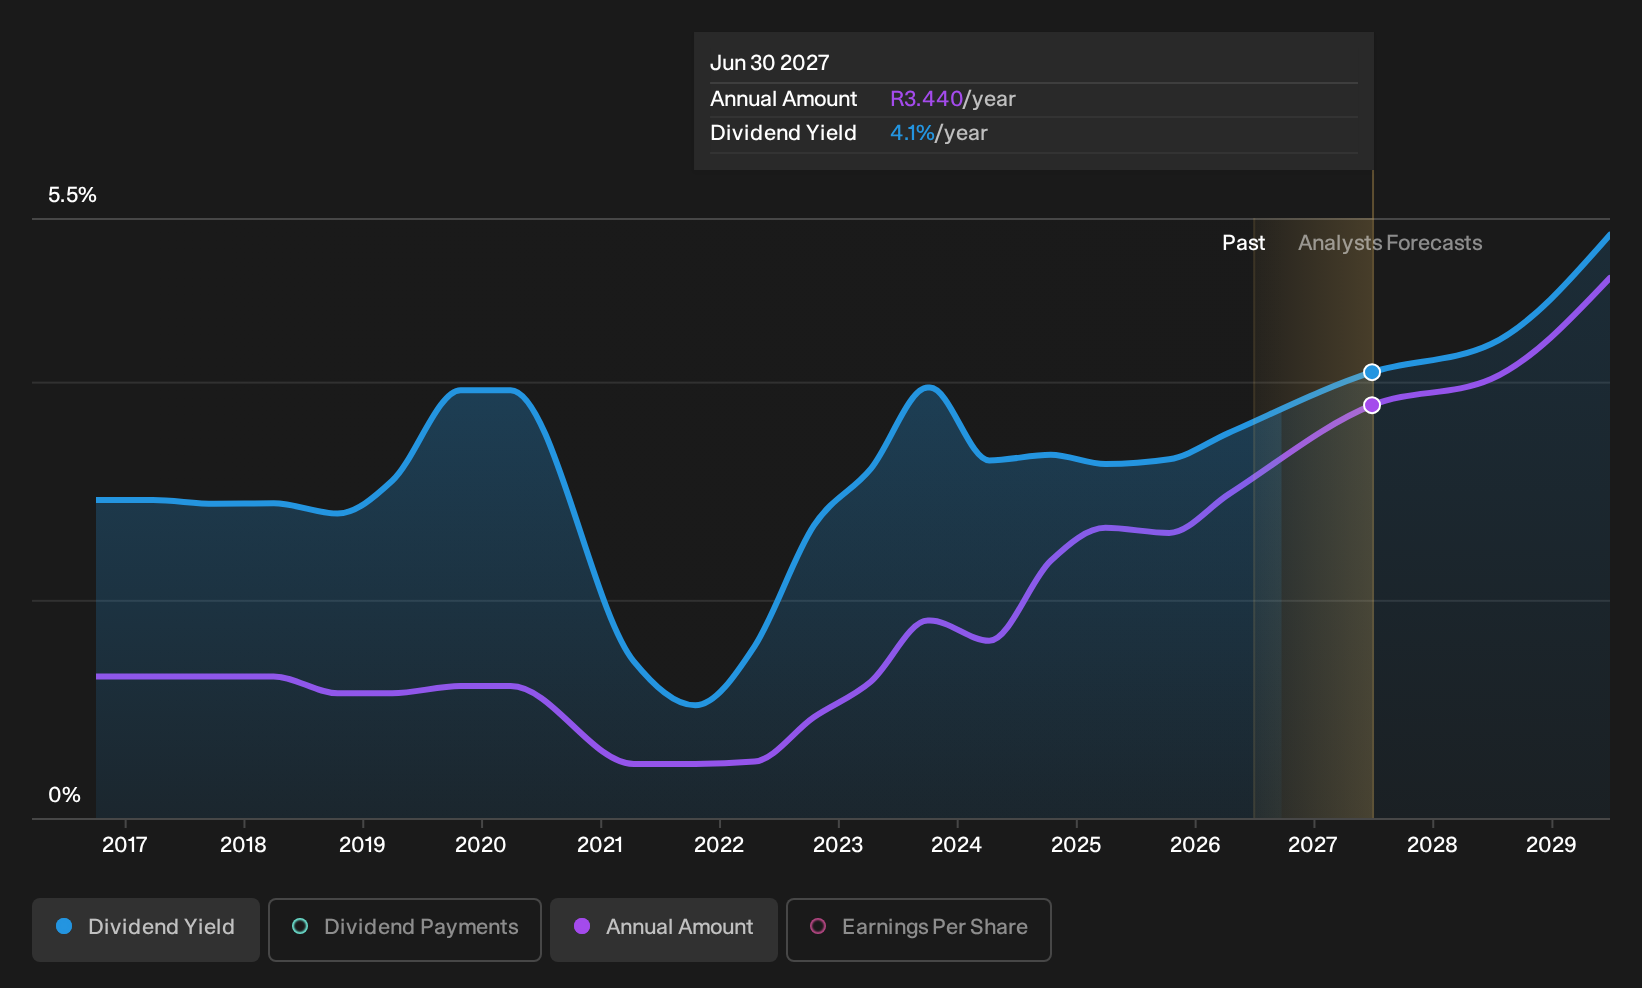Viewport: 1642px width, 988px height.
Task: Click the blue Dividend Yield legend dot
Action: (x=64, y=927)
